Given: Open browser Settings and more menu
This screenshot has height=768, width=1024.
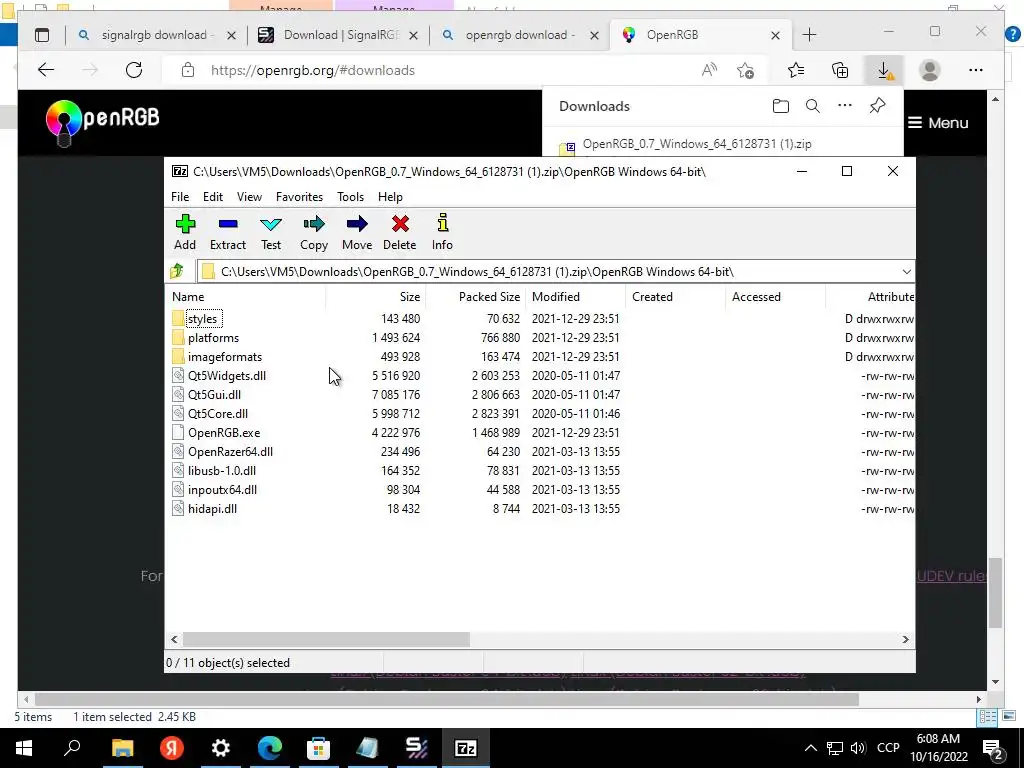Looking at the screenshot, I should click(x=976, y=70).
